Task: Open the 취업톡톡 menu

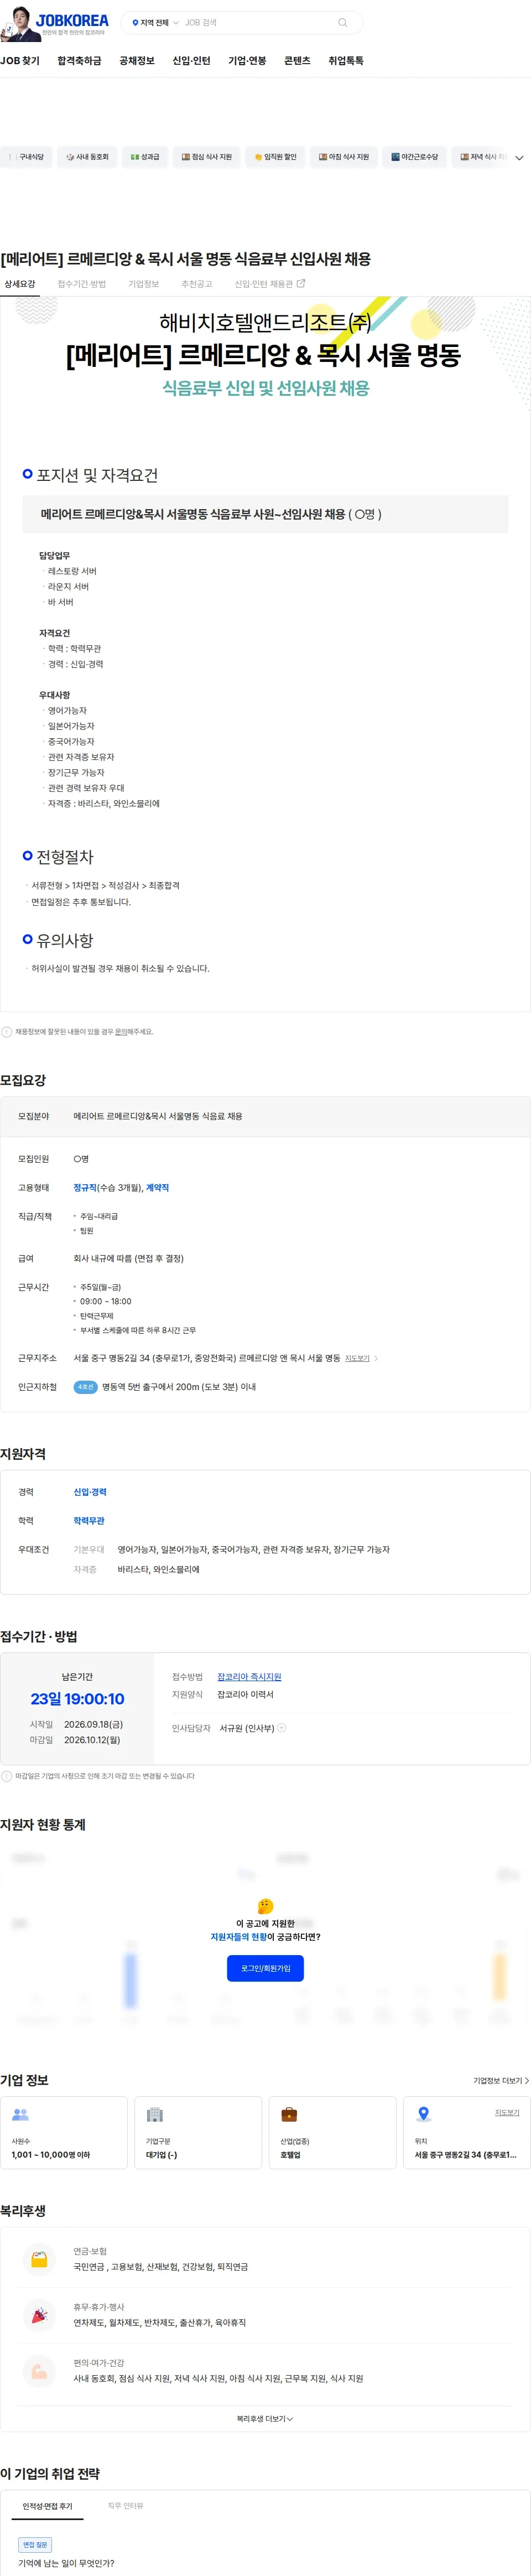Action: pyautogui.click(x=346, y=61)
